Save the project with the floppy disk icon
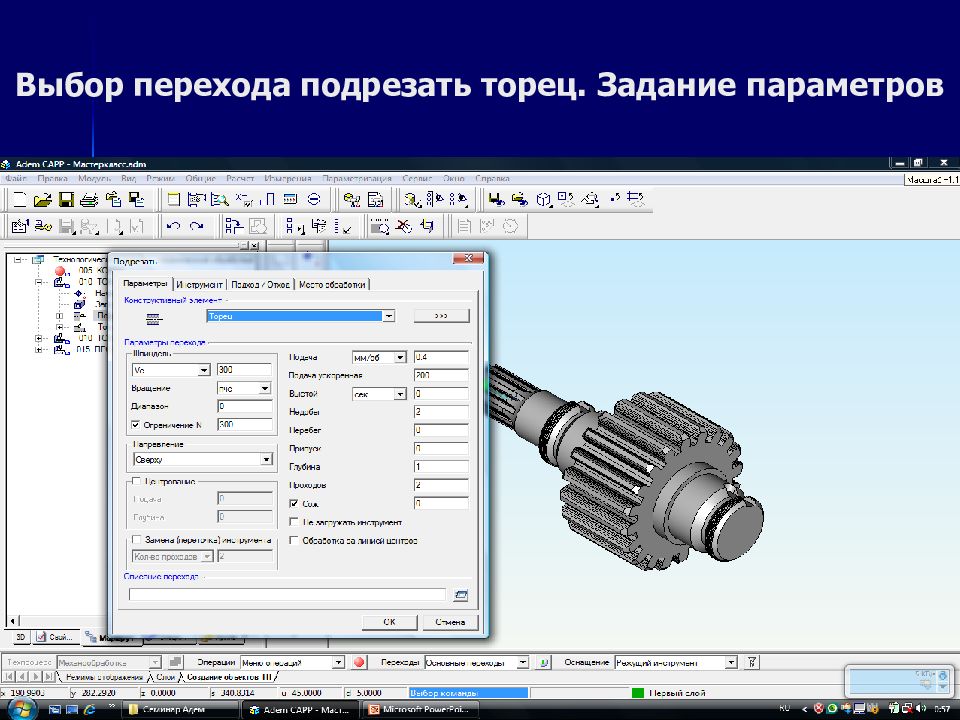The width and height of the screenshot is (960, 720). point(66,199)
